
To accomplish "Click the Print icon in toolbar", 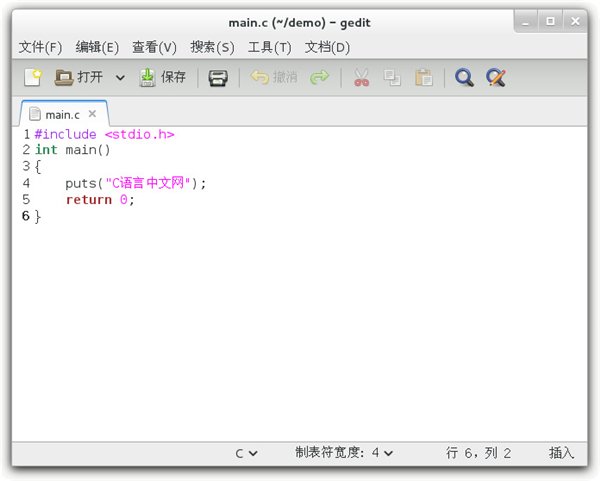I will (218, 77).
